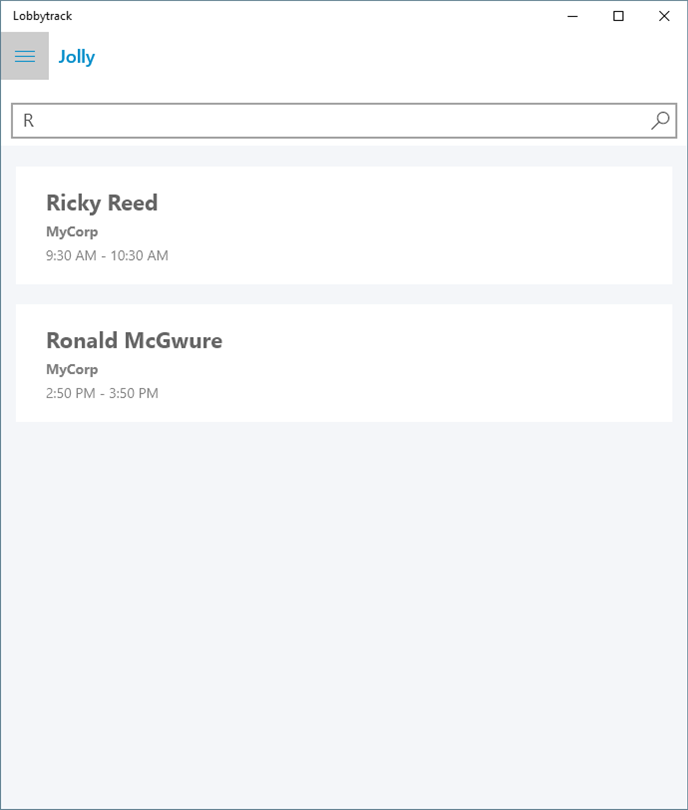This screenshot has height=810, width=688.
Task: Click the 9:30 AM - 10:30 AM time
Action: pyautogui.click(x=107, y=256)
